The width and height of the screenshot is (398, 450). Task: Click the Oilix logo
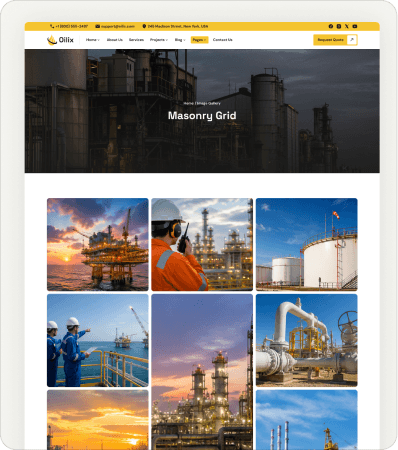point(60,40)
